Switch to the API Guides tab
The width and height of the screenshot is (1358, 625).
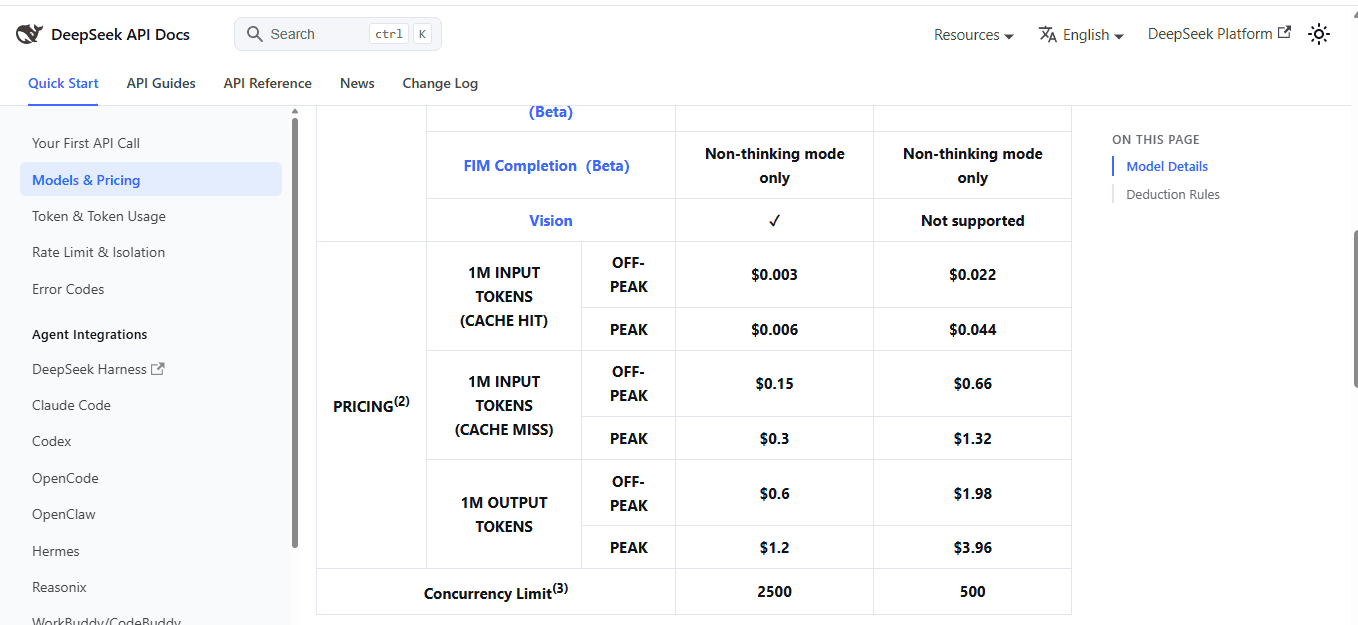161,83
